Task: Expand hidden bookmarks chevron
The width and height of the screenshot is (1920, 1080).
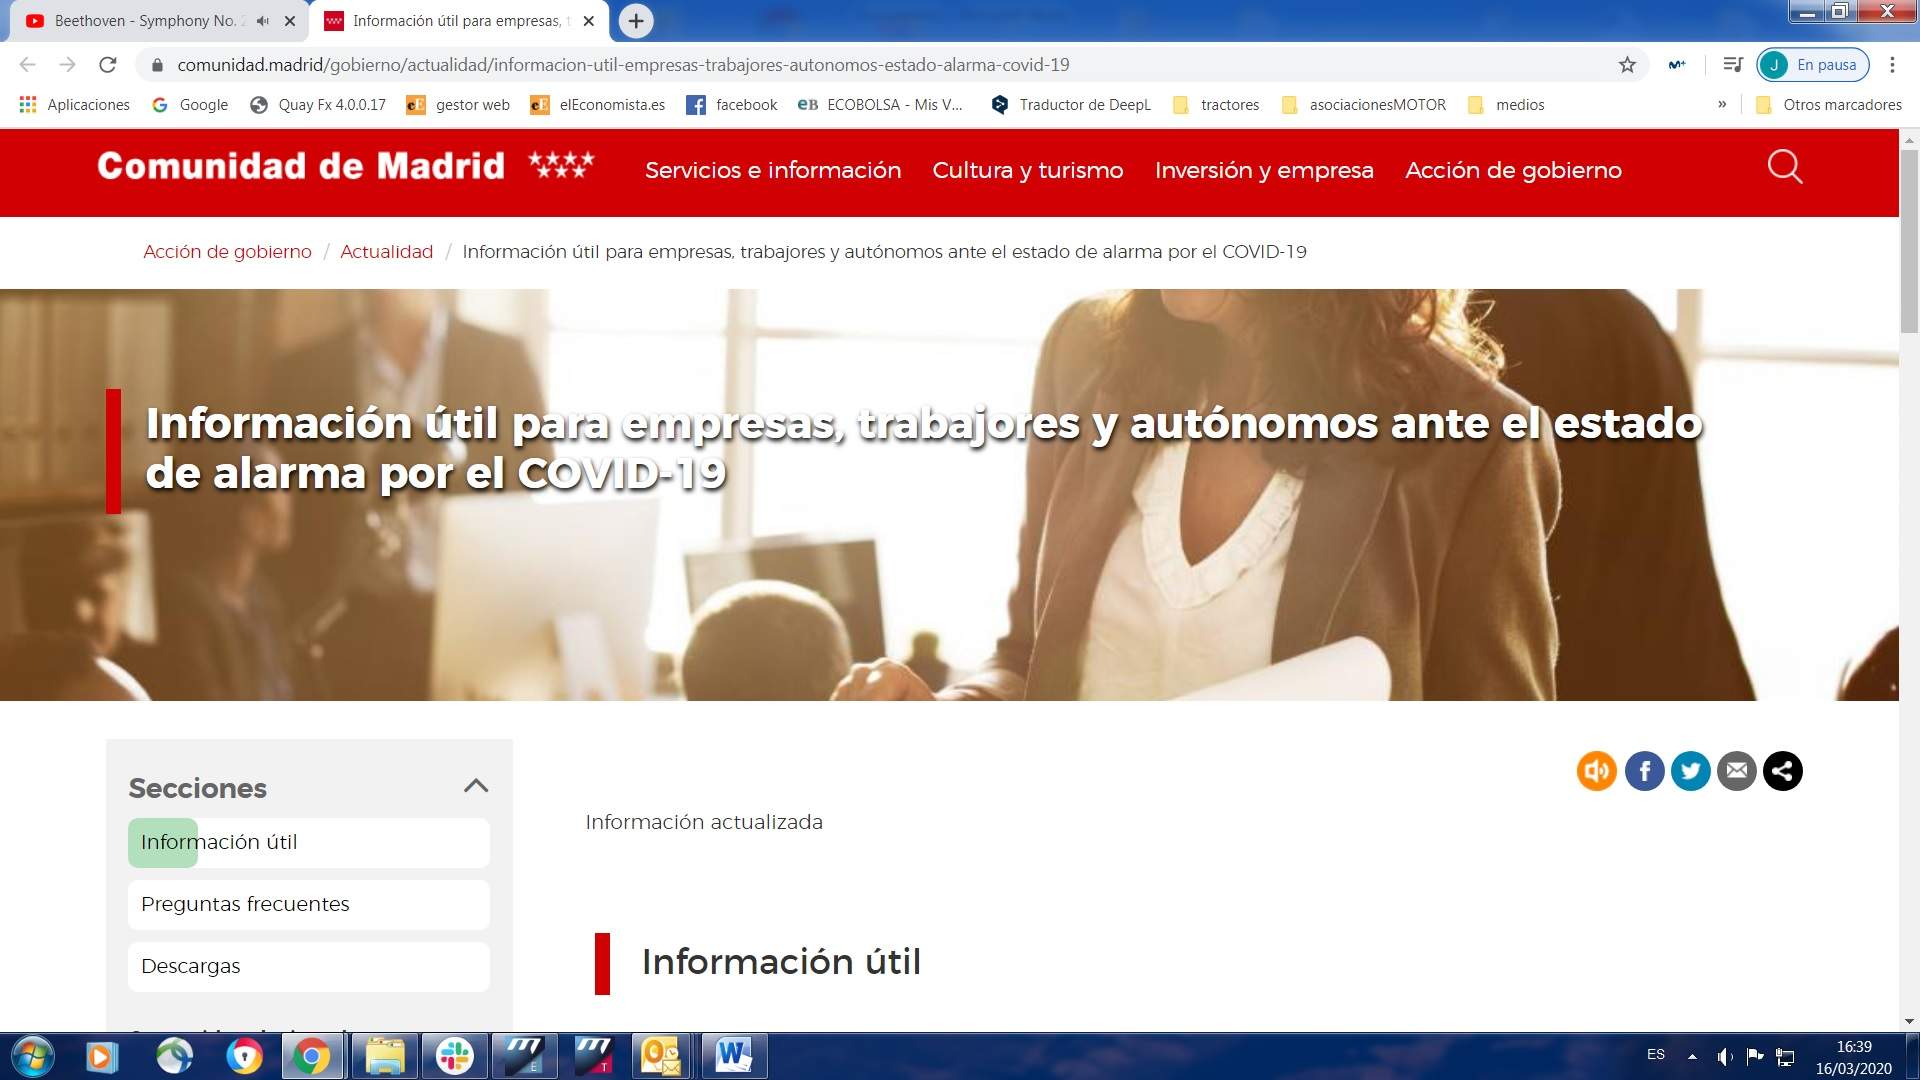Action: tap(1722, 105)
